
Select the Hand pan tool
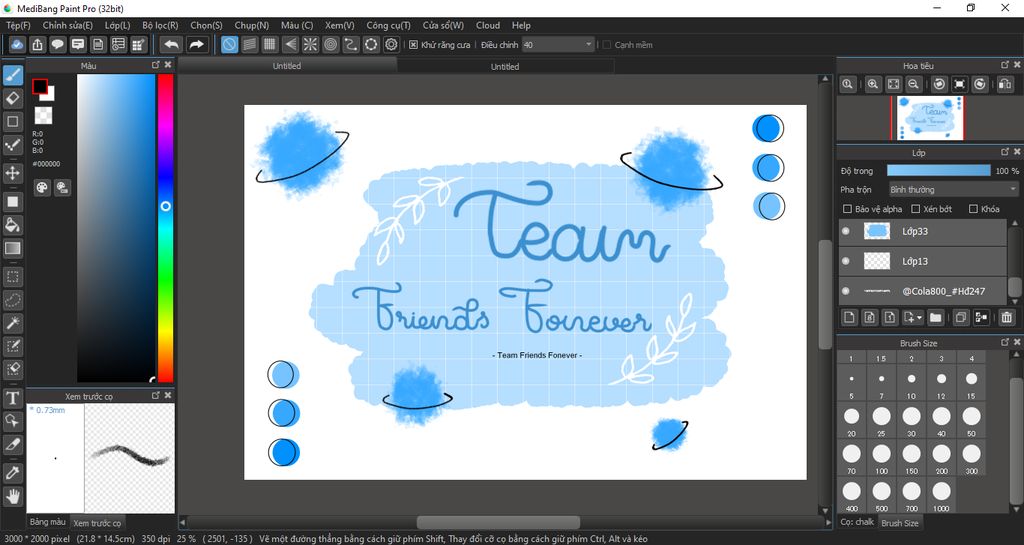point(12,496)
